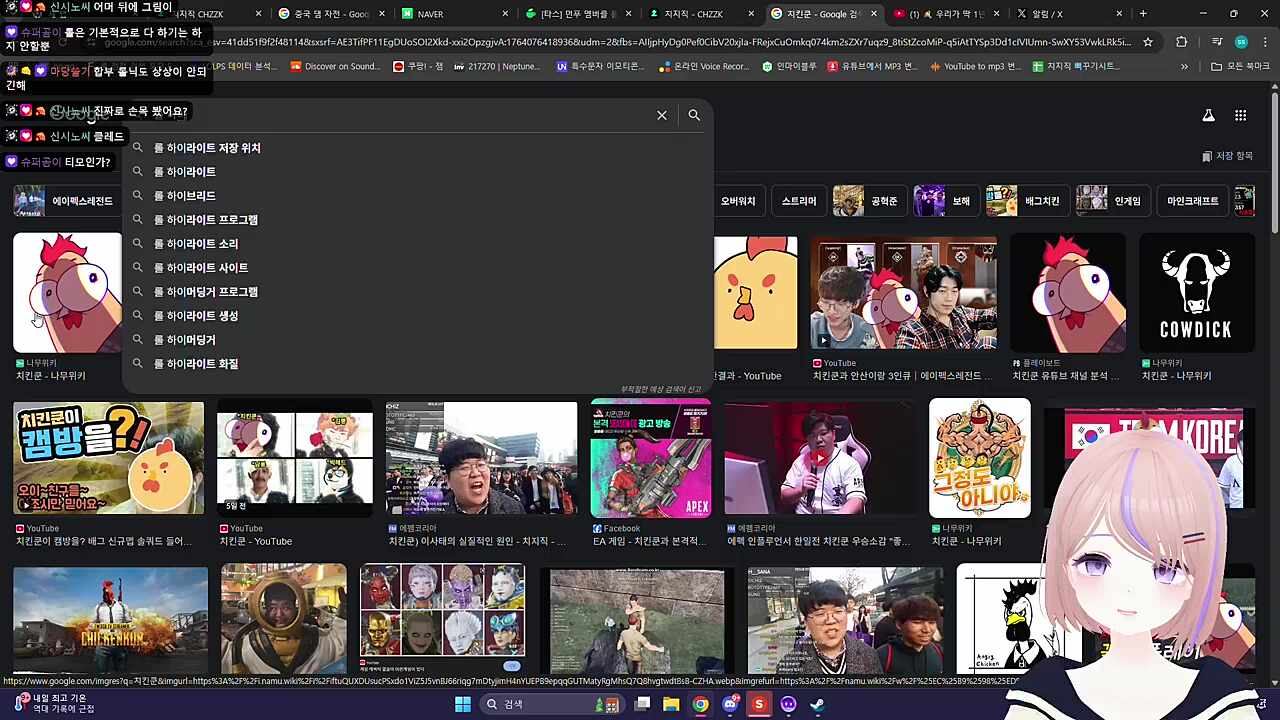Launch Steam from the taskbar
This screenshot has width=1280, height=720.
point(817,703)
